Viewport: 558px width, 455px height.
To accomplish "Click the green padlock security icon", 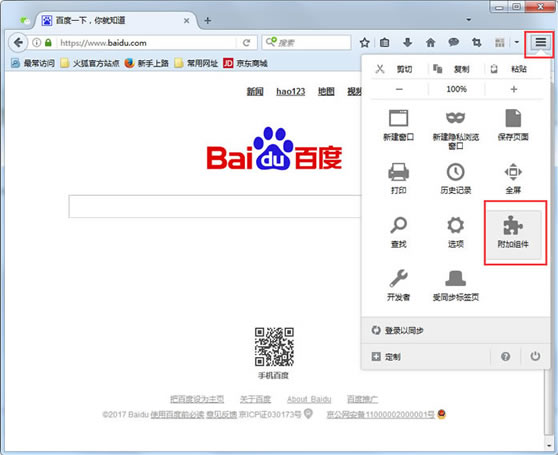I will (x=48, y=43).
